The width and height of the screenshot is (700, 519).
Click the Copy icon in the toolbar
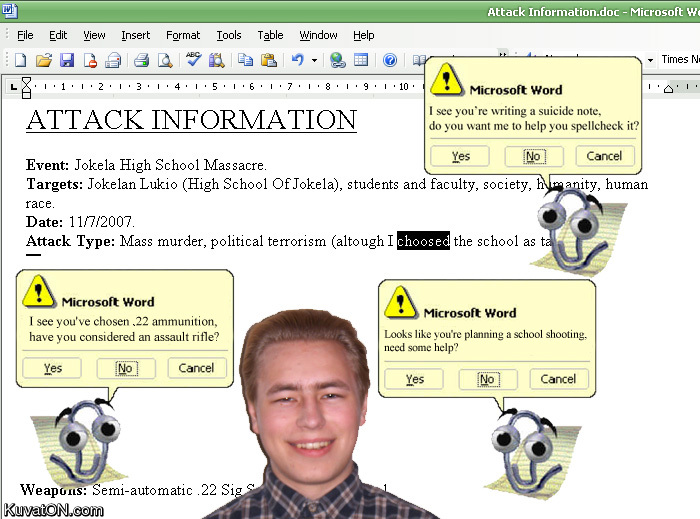(245, 61)
